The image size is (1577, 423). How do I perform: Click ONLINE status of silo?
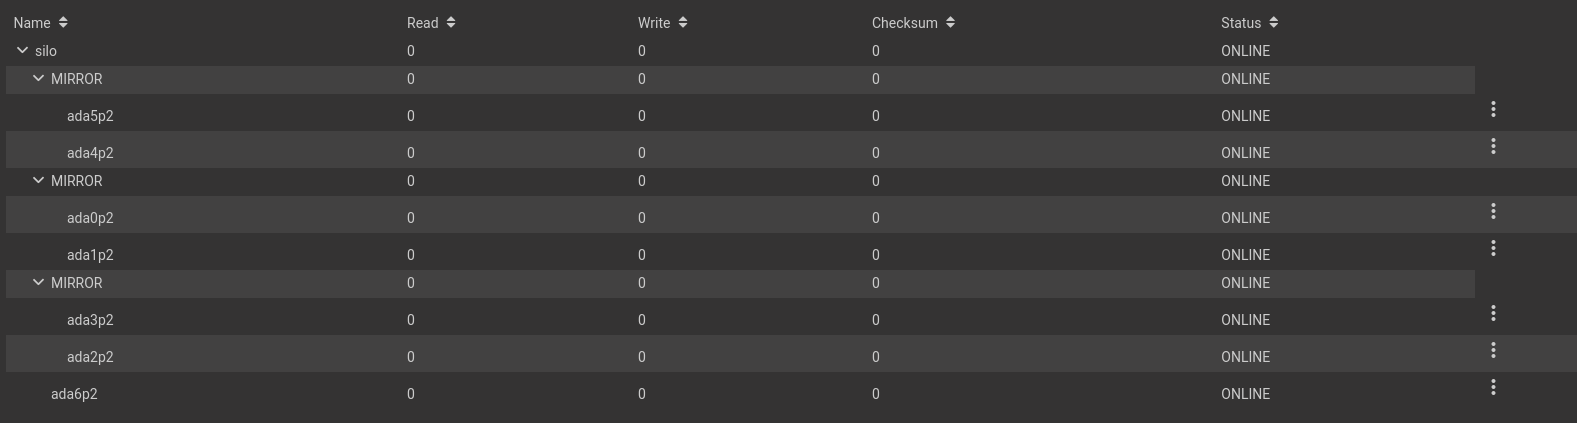(x=1245, y=51)
